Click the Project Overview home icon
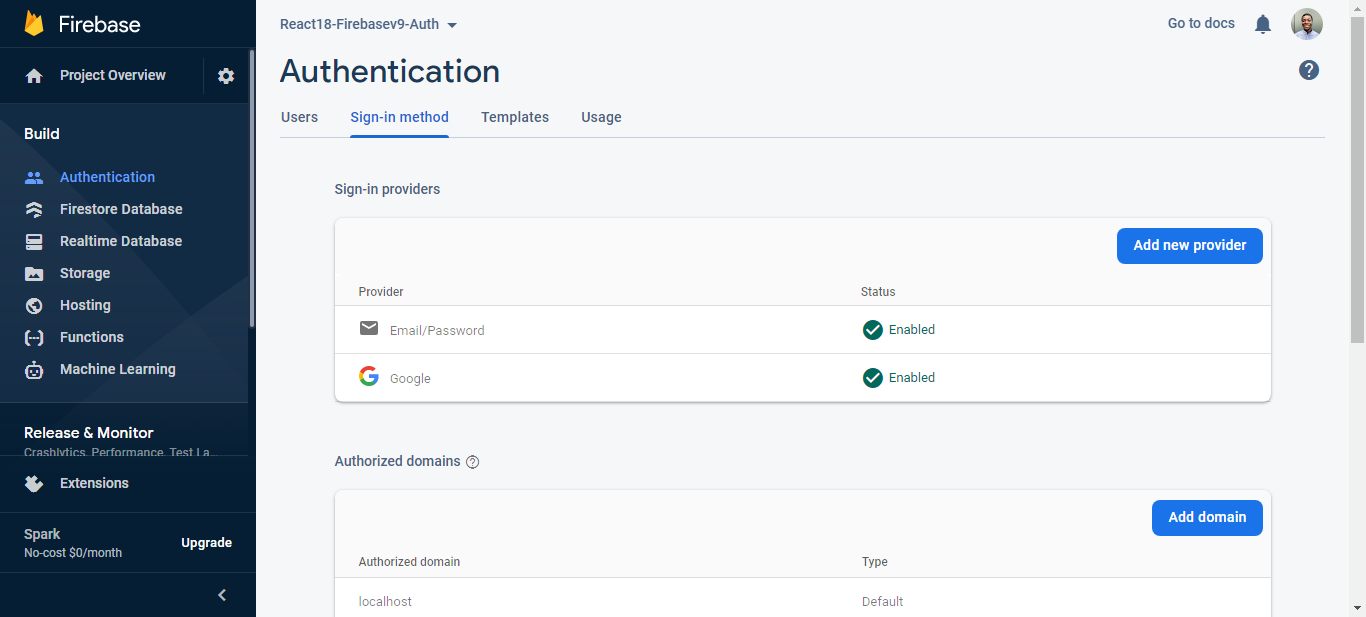The width and height of the screenshot is (1366, 617). coord(34,76)
